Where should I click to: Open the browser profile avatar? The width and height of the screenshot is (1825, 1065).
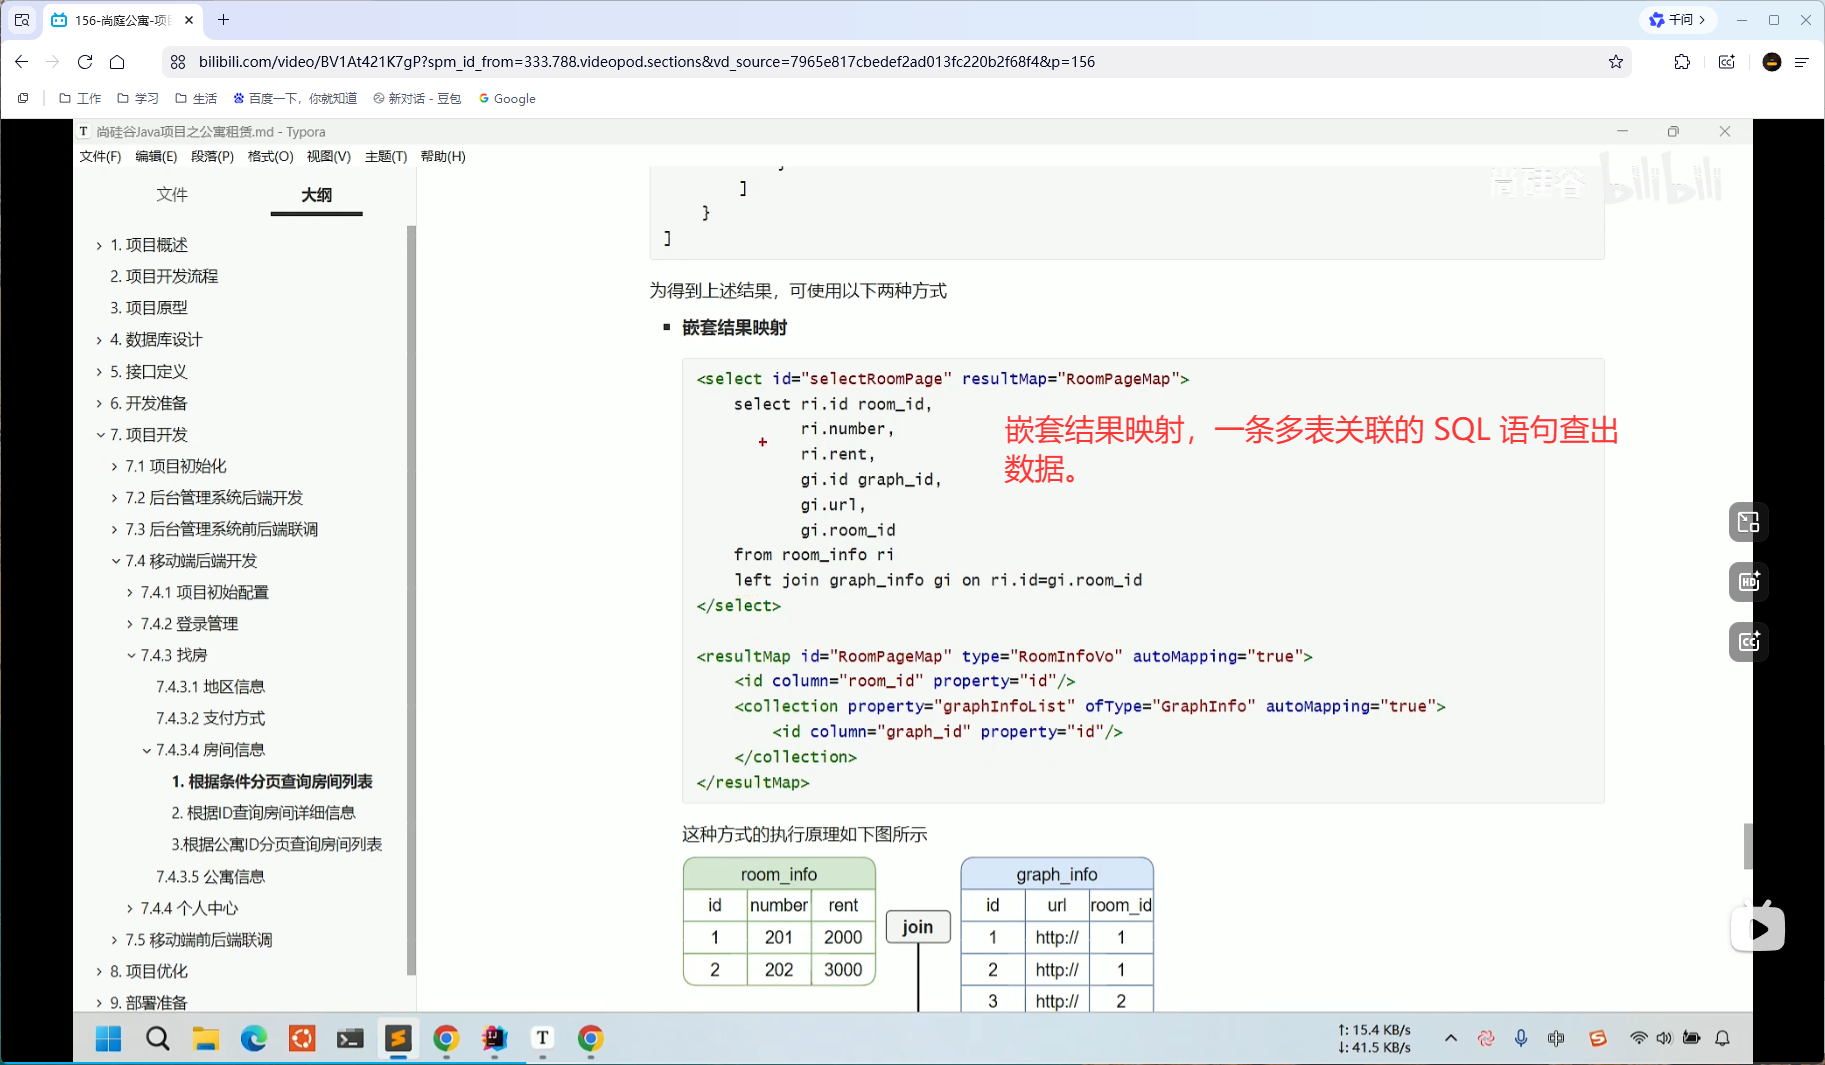[x=1772, y=62]
